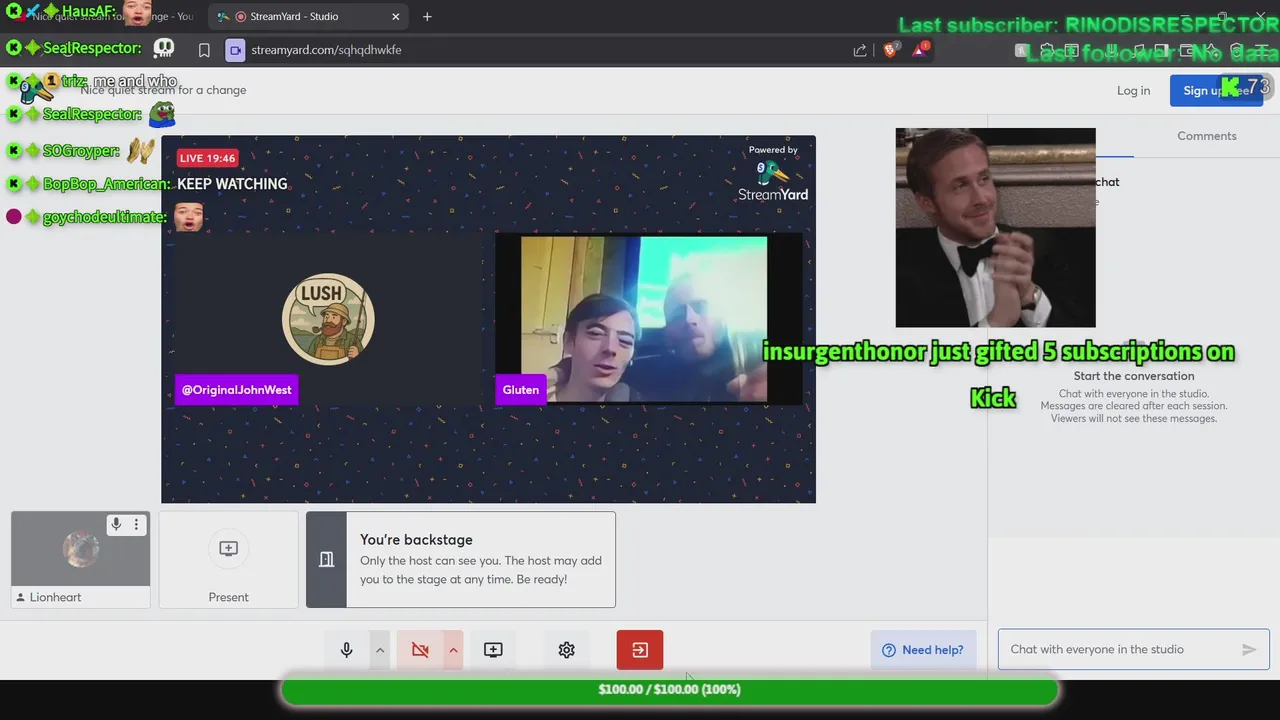Switch to the Comments tab
The height and width of the screenshot is (720, 1280).
point(1207,136)
